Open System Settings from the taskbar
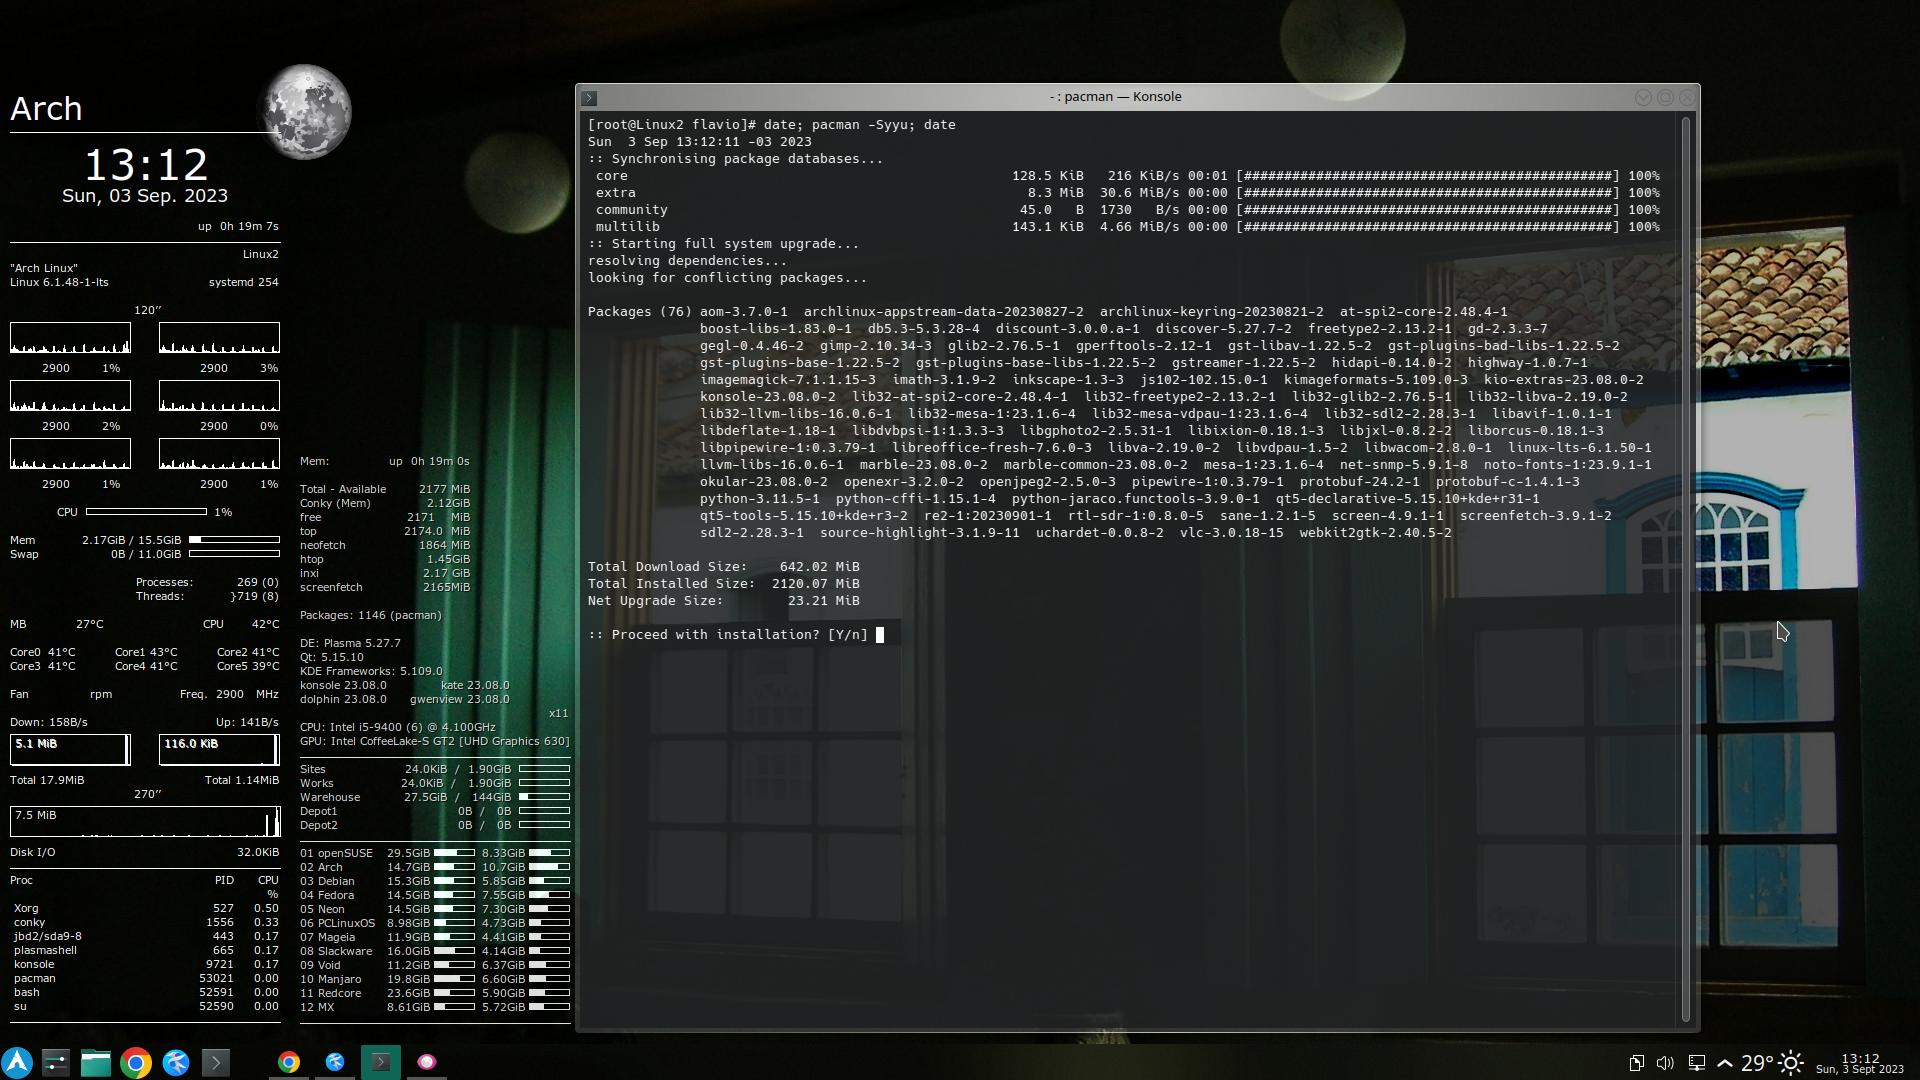This screenshot has width=1920, height=1080. pyautogui.click(x=56, y=1062)
